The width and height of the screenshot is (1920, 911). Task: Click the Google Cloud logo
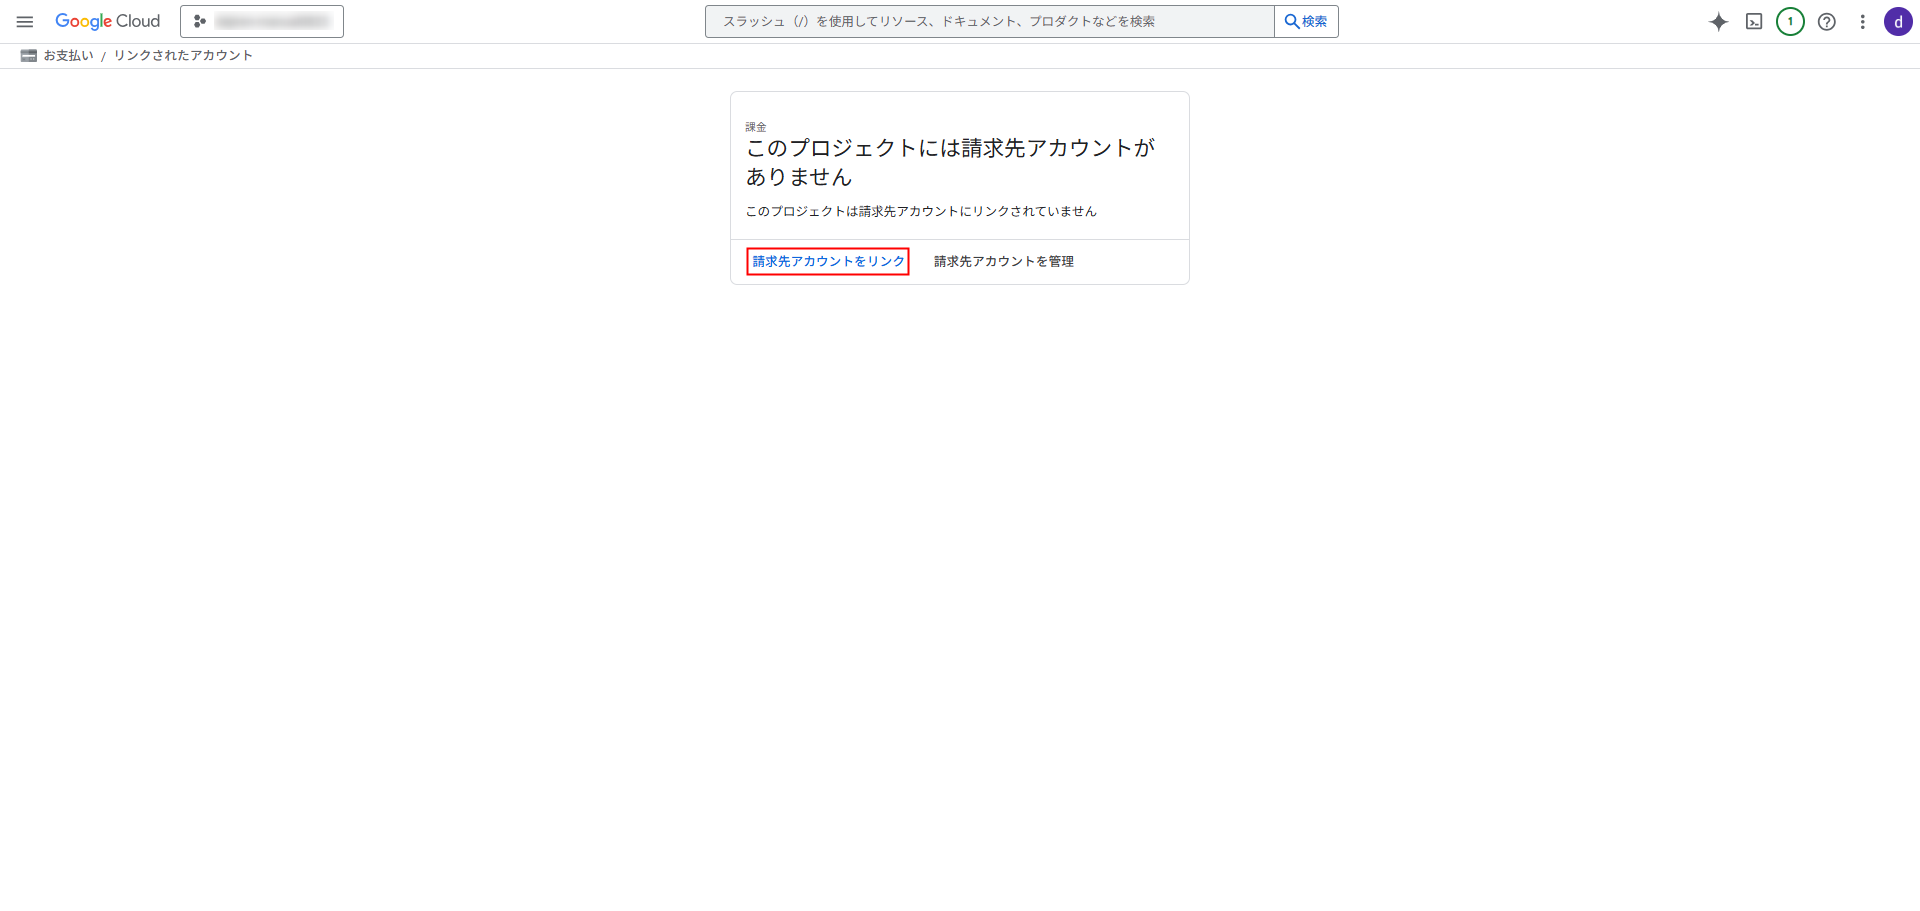coord(108,22)
